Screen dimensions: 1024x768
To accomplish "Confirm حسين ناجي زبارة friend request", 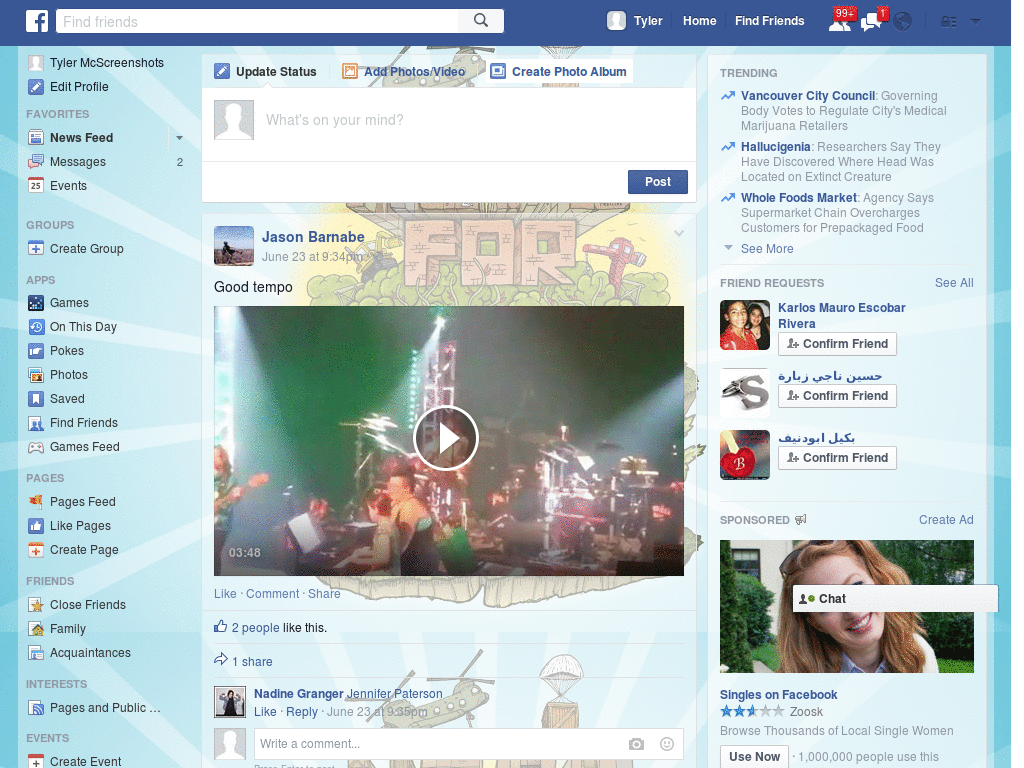I will click(837, 396).
